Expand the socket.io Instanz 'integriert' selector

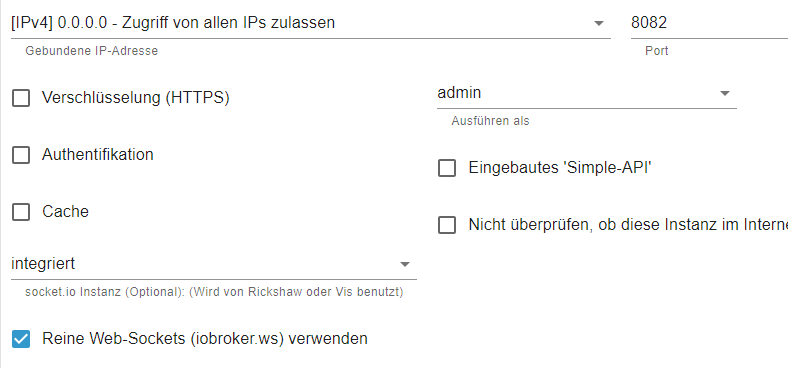214,264
